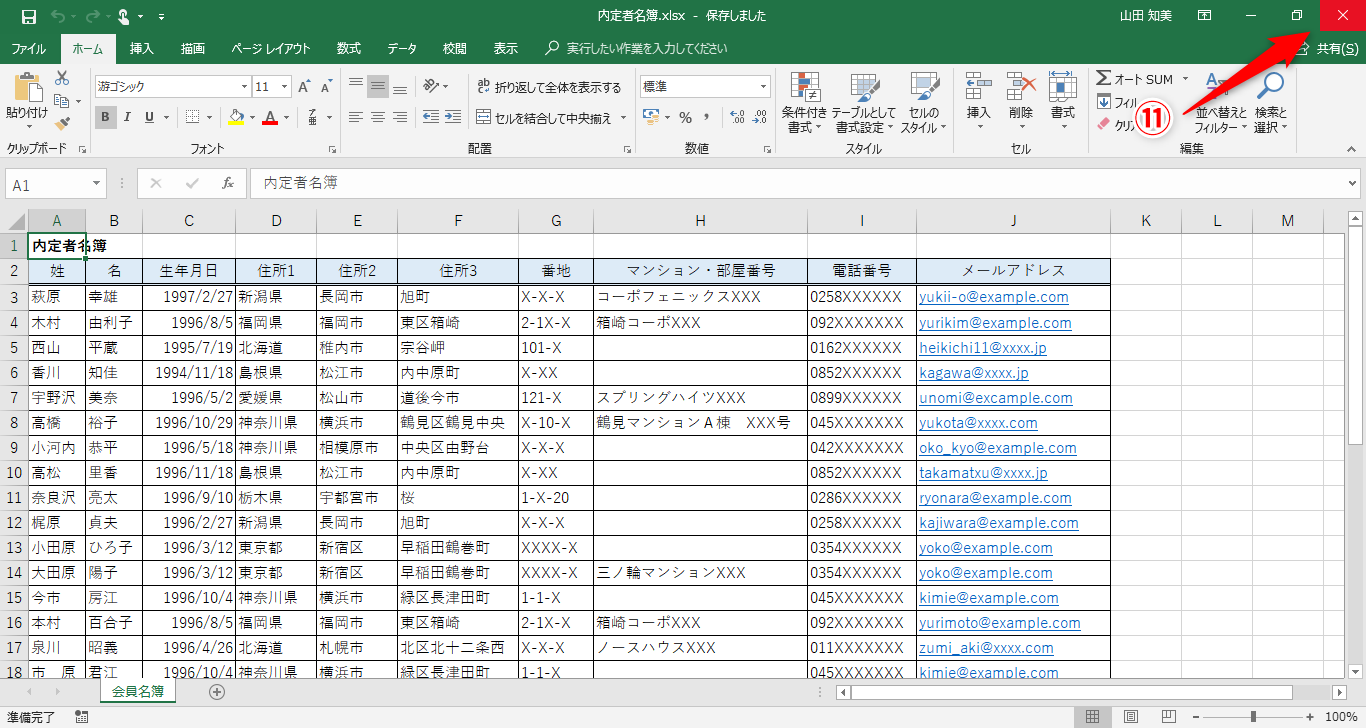Open Cell Styles (セルのスタイル) menu
1366x728 pixels.
pos(924,103)
